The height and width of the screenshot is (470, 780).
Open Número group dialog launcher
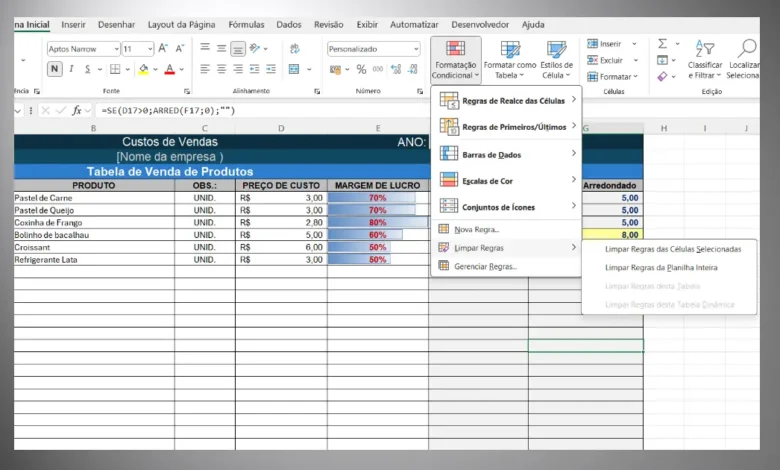click(420, 91)
